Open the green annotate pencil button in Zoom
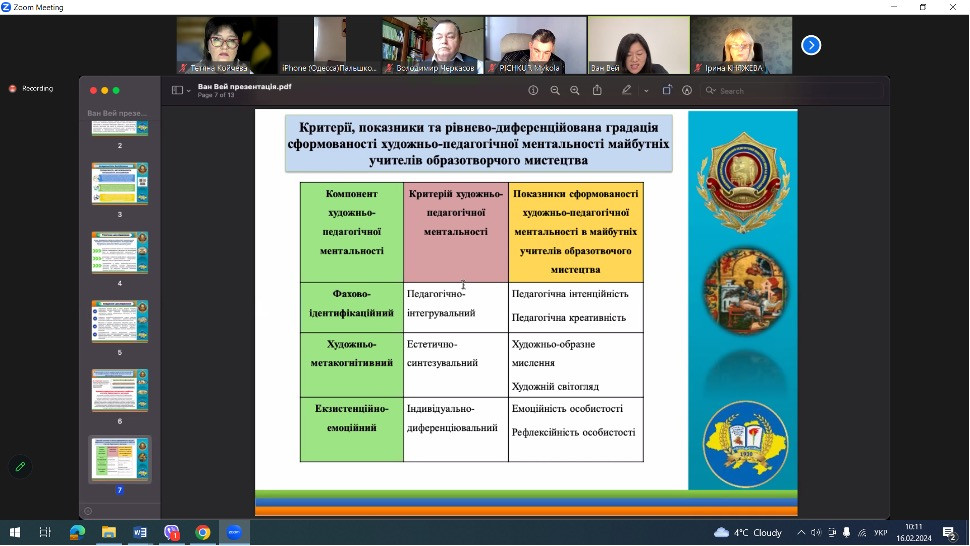 pyautogui.click(x=20, y=466)
